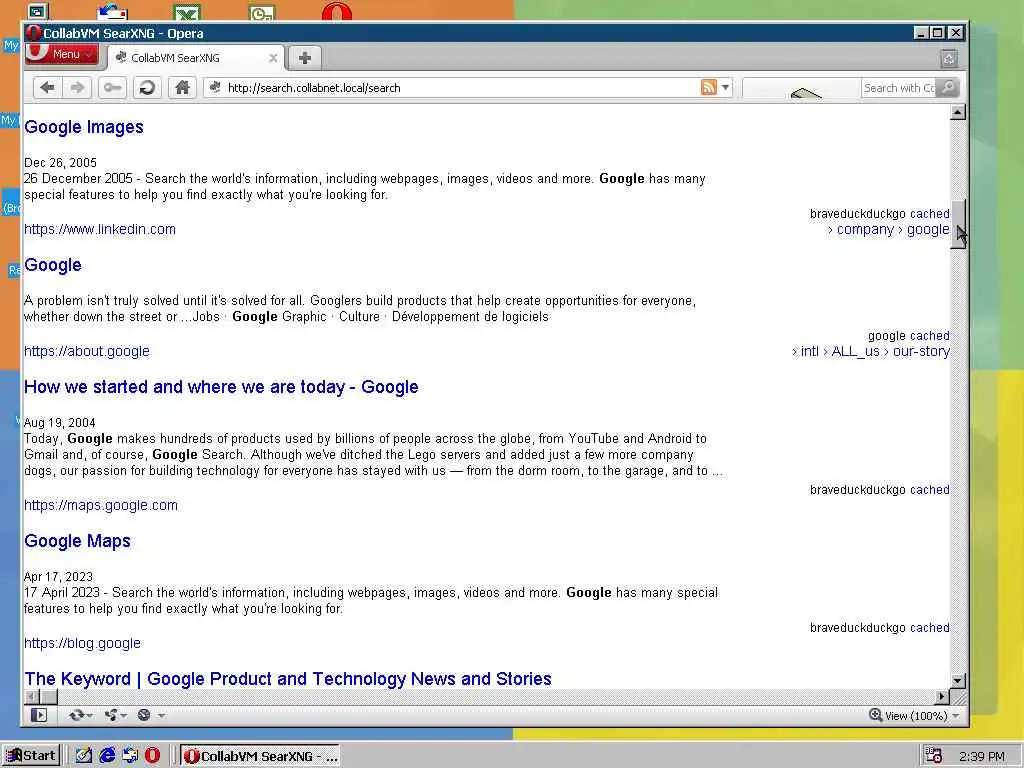Viewport: 1024px width, 768px height.
Task: Open the red Opera Menu button
Action: click(61, 54)
